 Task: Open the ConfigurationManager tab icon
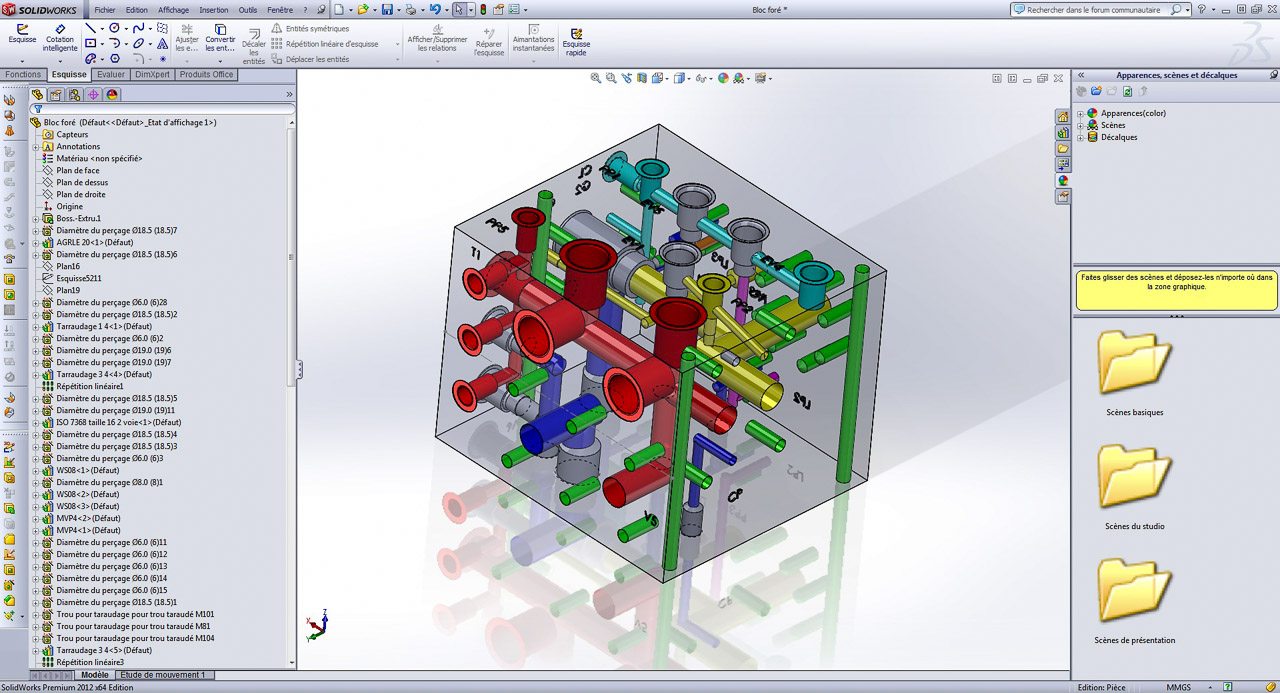pos(75,95)
